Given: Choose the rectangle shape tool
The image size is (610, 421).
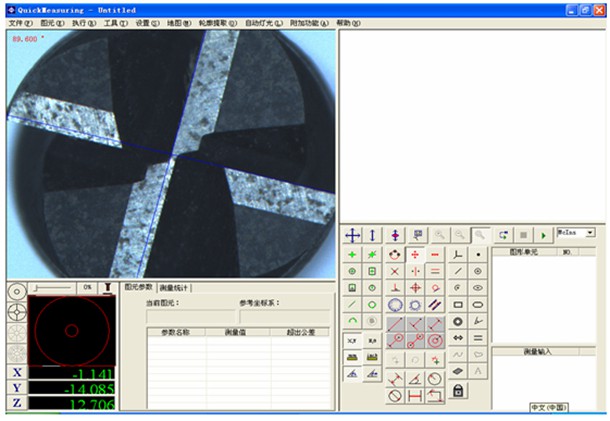Looking at the screenshot, I should click(458, 304).
